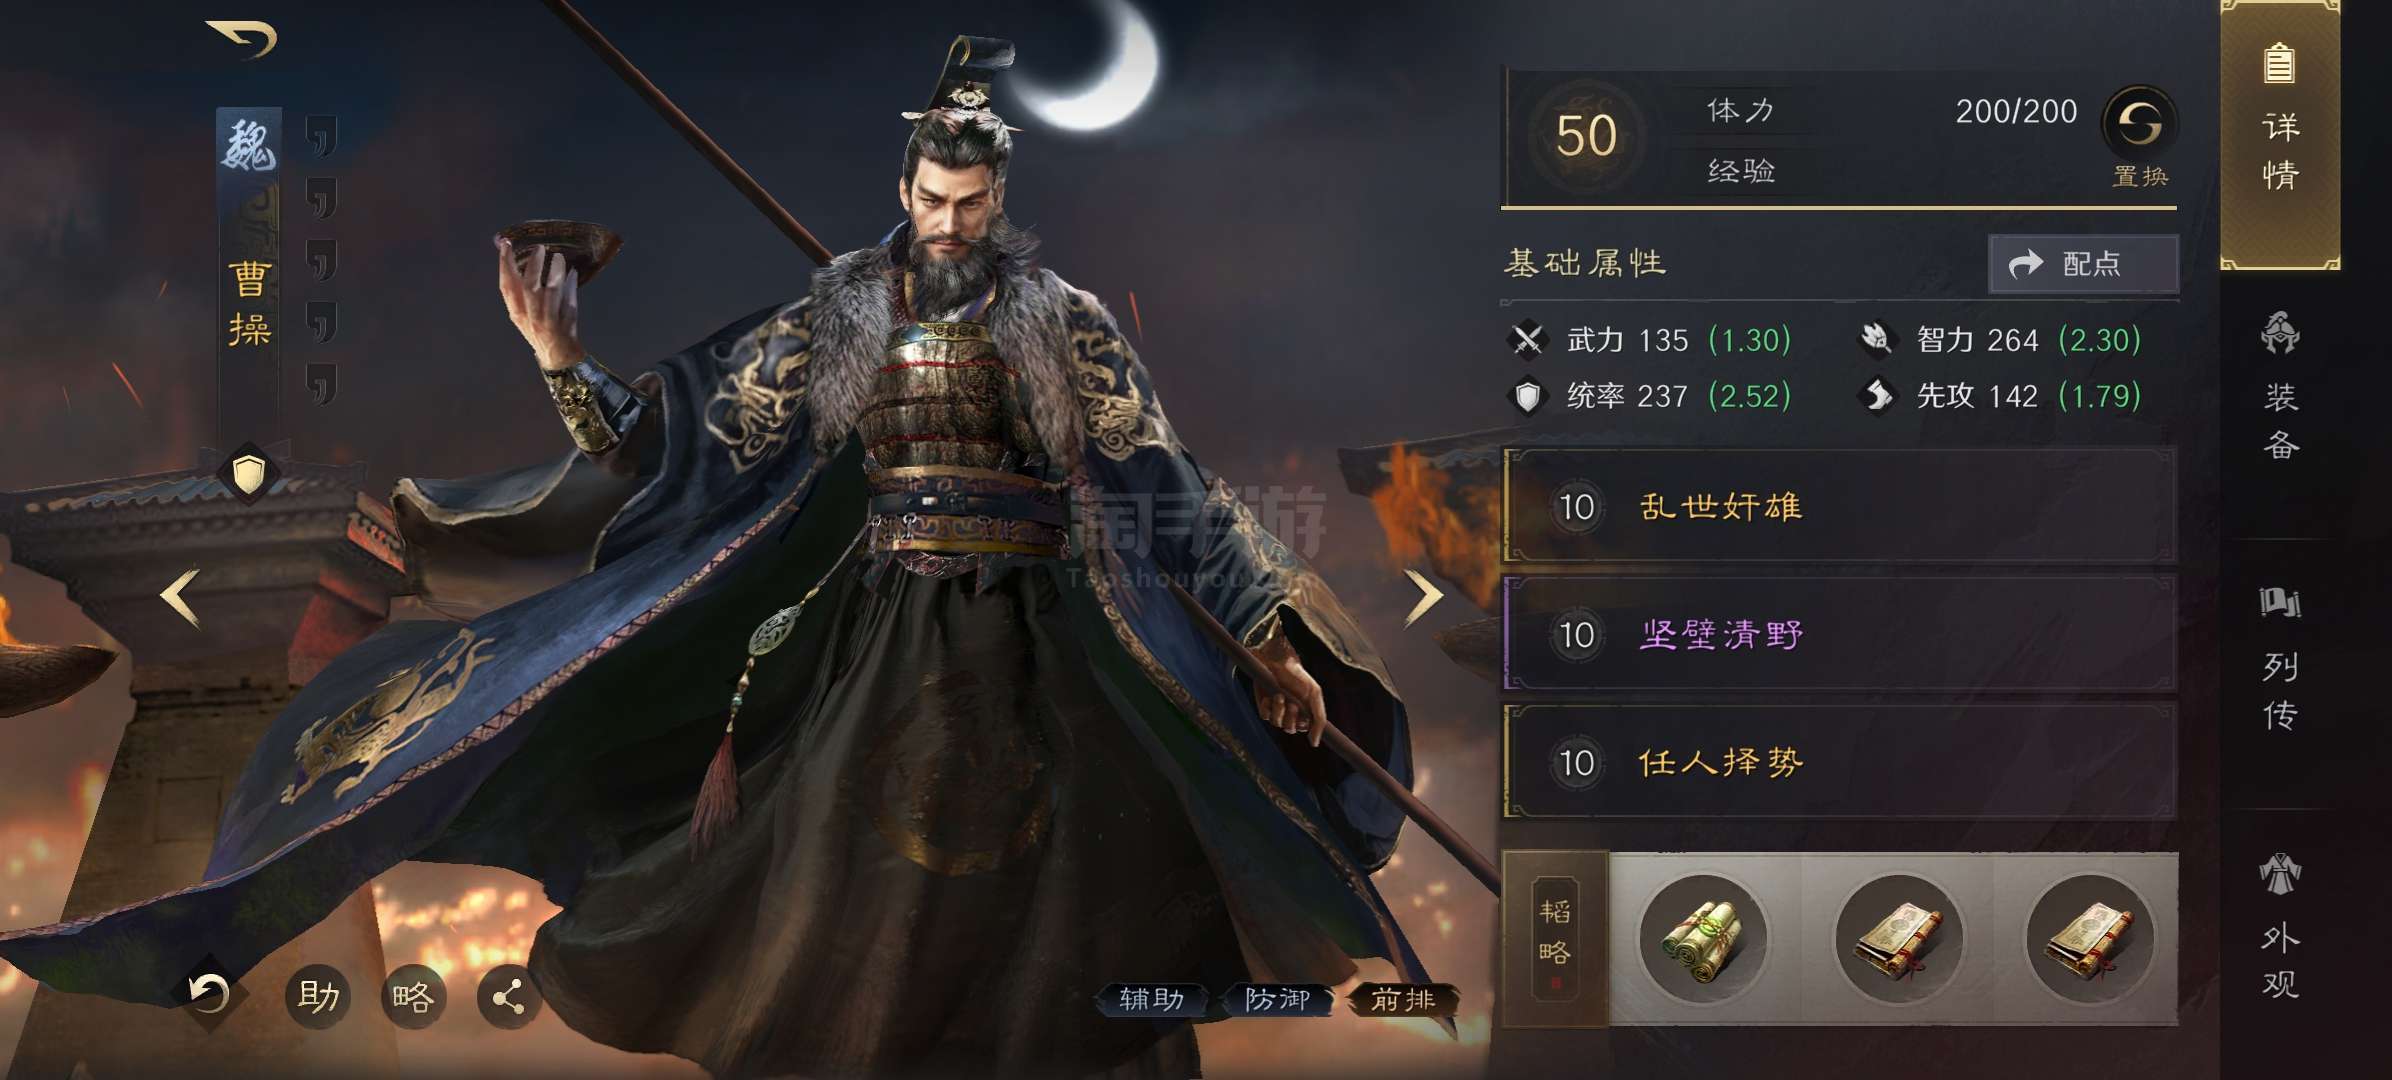Show next general with right chevron

[x=1423, y=598]
